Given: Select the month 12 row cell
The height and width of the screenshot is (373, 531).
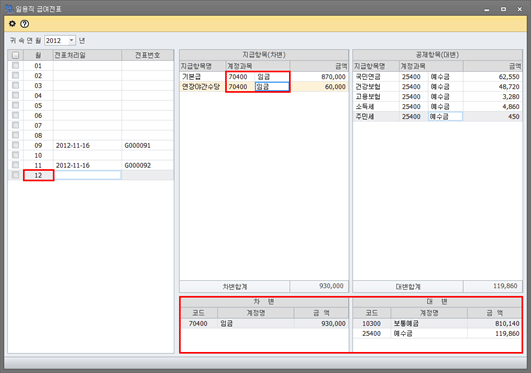Looking at the screenshot, I should [38, 175].
